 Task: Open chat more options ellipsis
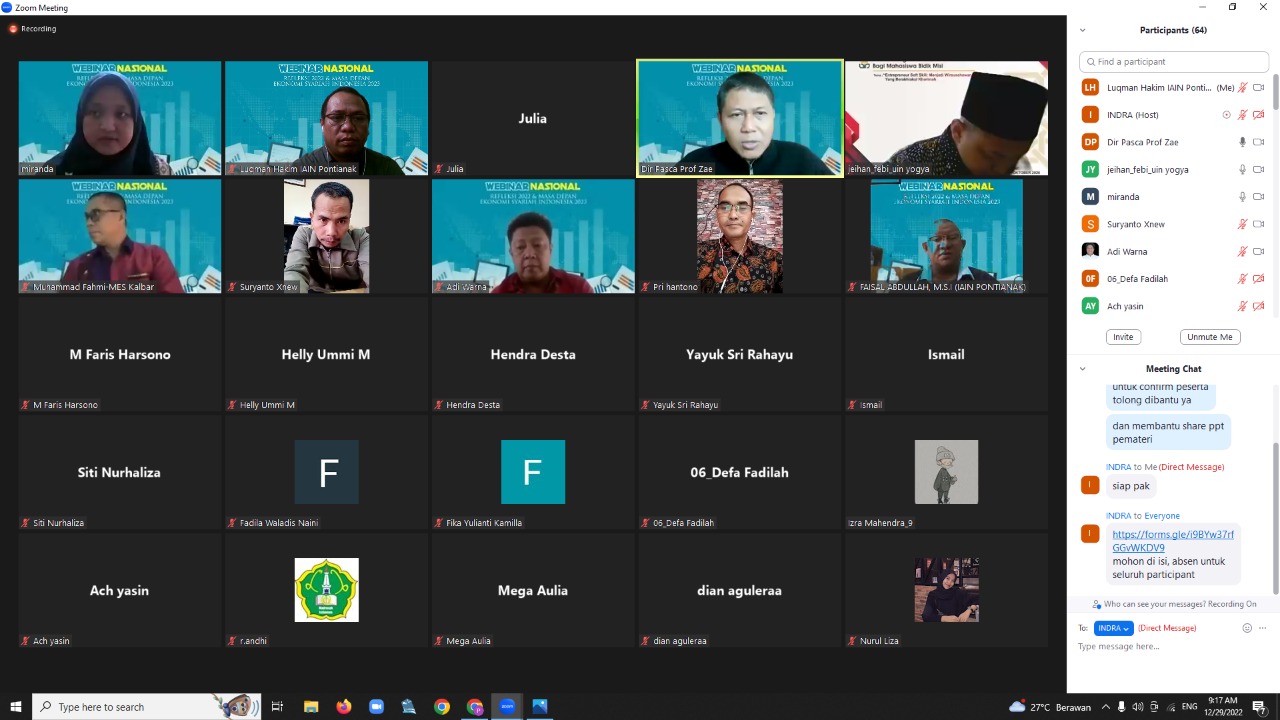pos(1262,628)
